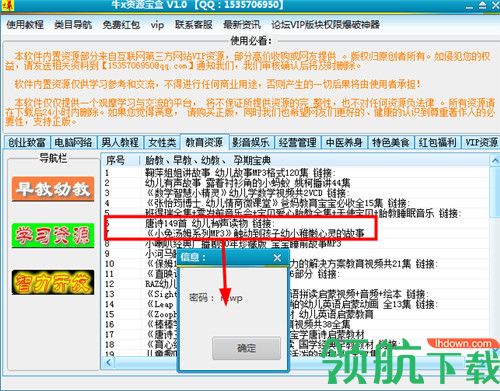Close the 牛x资源宝盒 main window
Screen dimensions: 500x391
[495, 5]
